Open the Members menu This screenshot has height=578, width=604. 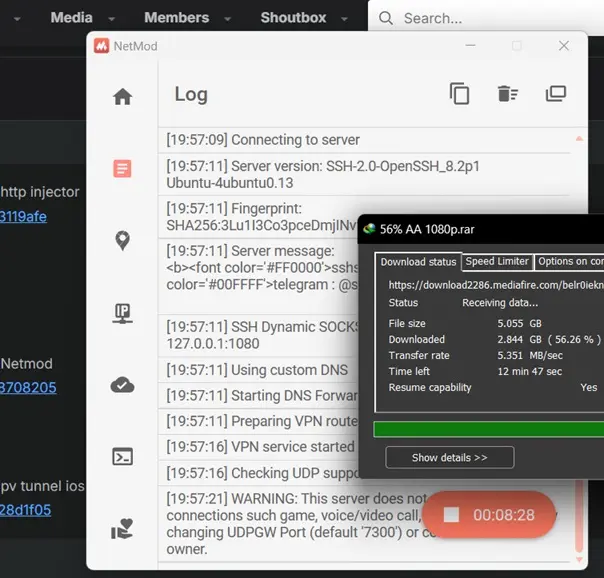177,17
